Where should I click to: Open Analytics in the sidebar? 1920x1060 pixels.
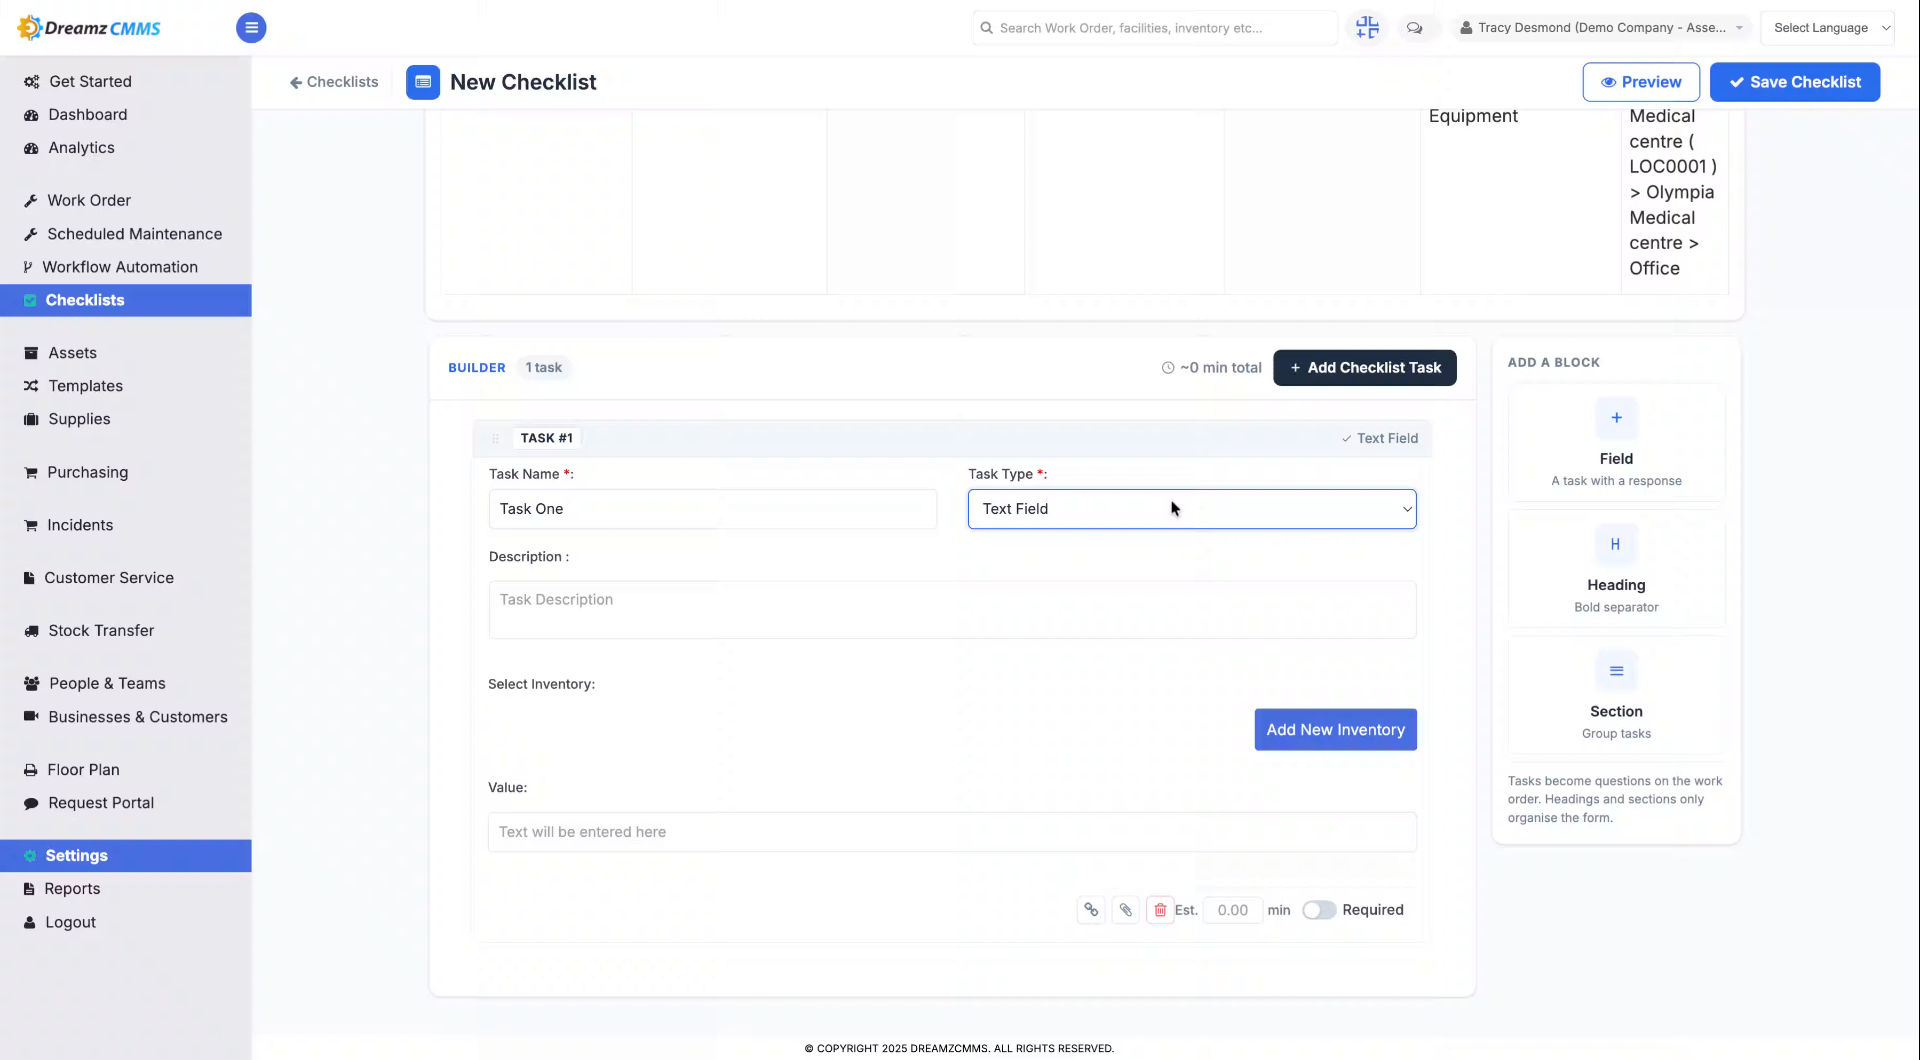coord(81,148)
